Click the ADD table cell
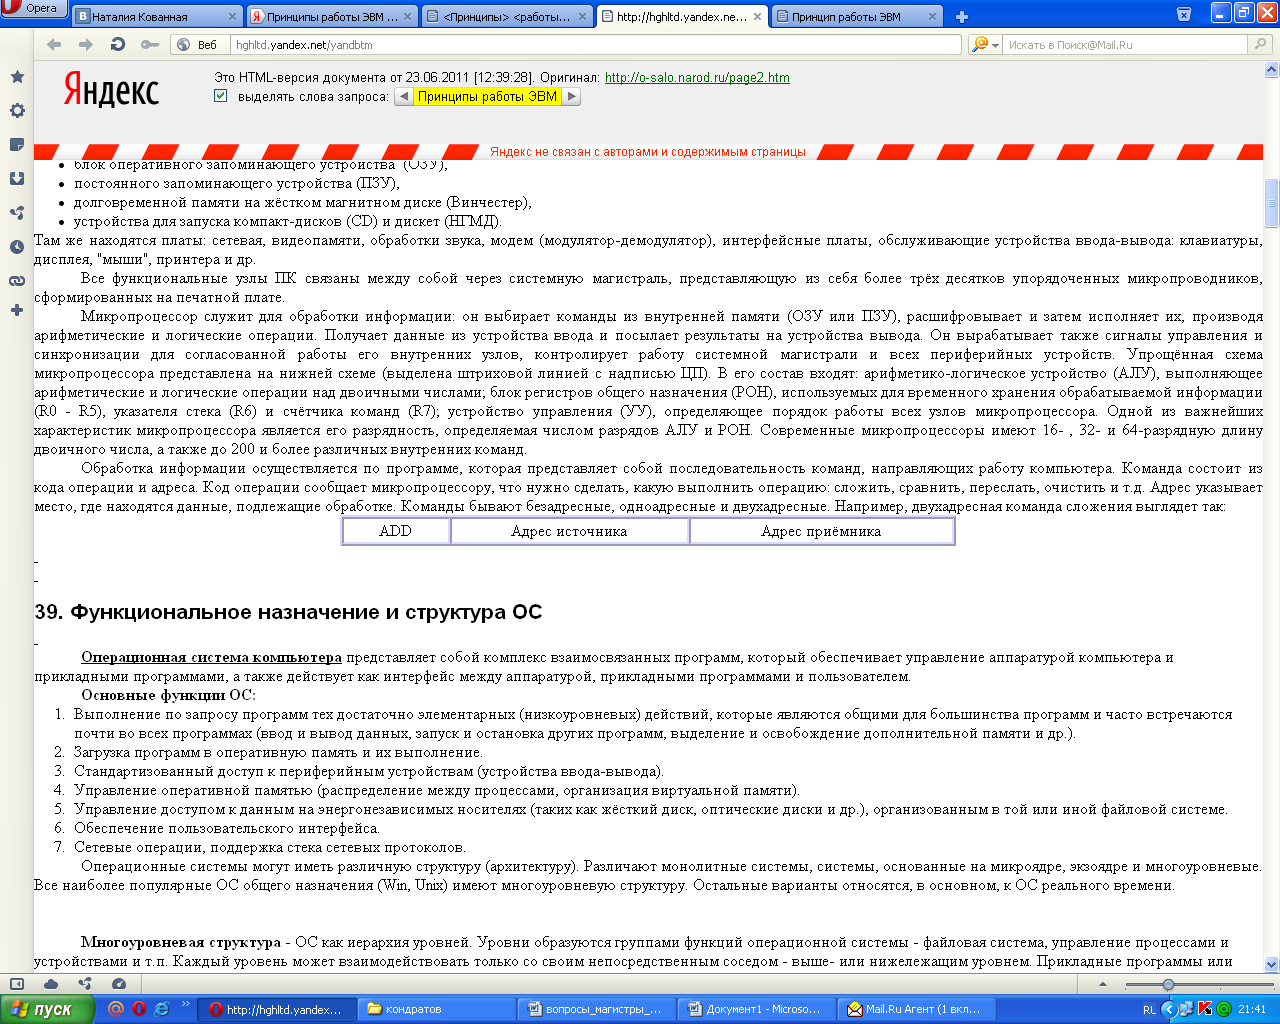 tap(396, 531)
